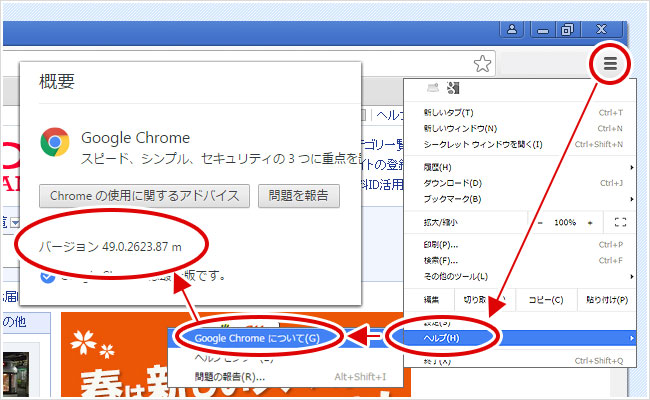The width and height of the screenshot is (650, 400).
Task: Click 貼り付け(P) in the edit row
Action: pyautogui.click(x=606, y=300)
